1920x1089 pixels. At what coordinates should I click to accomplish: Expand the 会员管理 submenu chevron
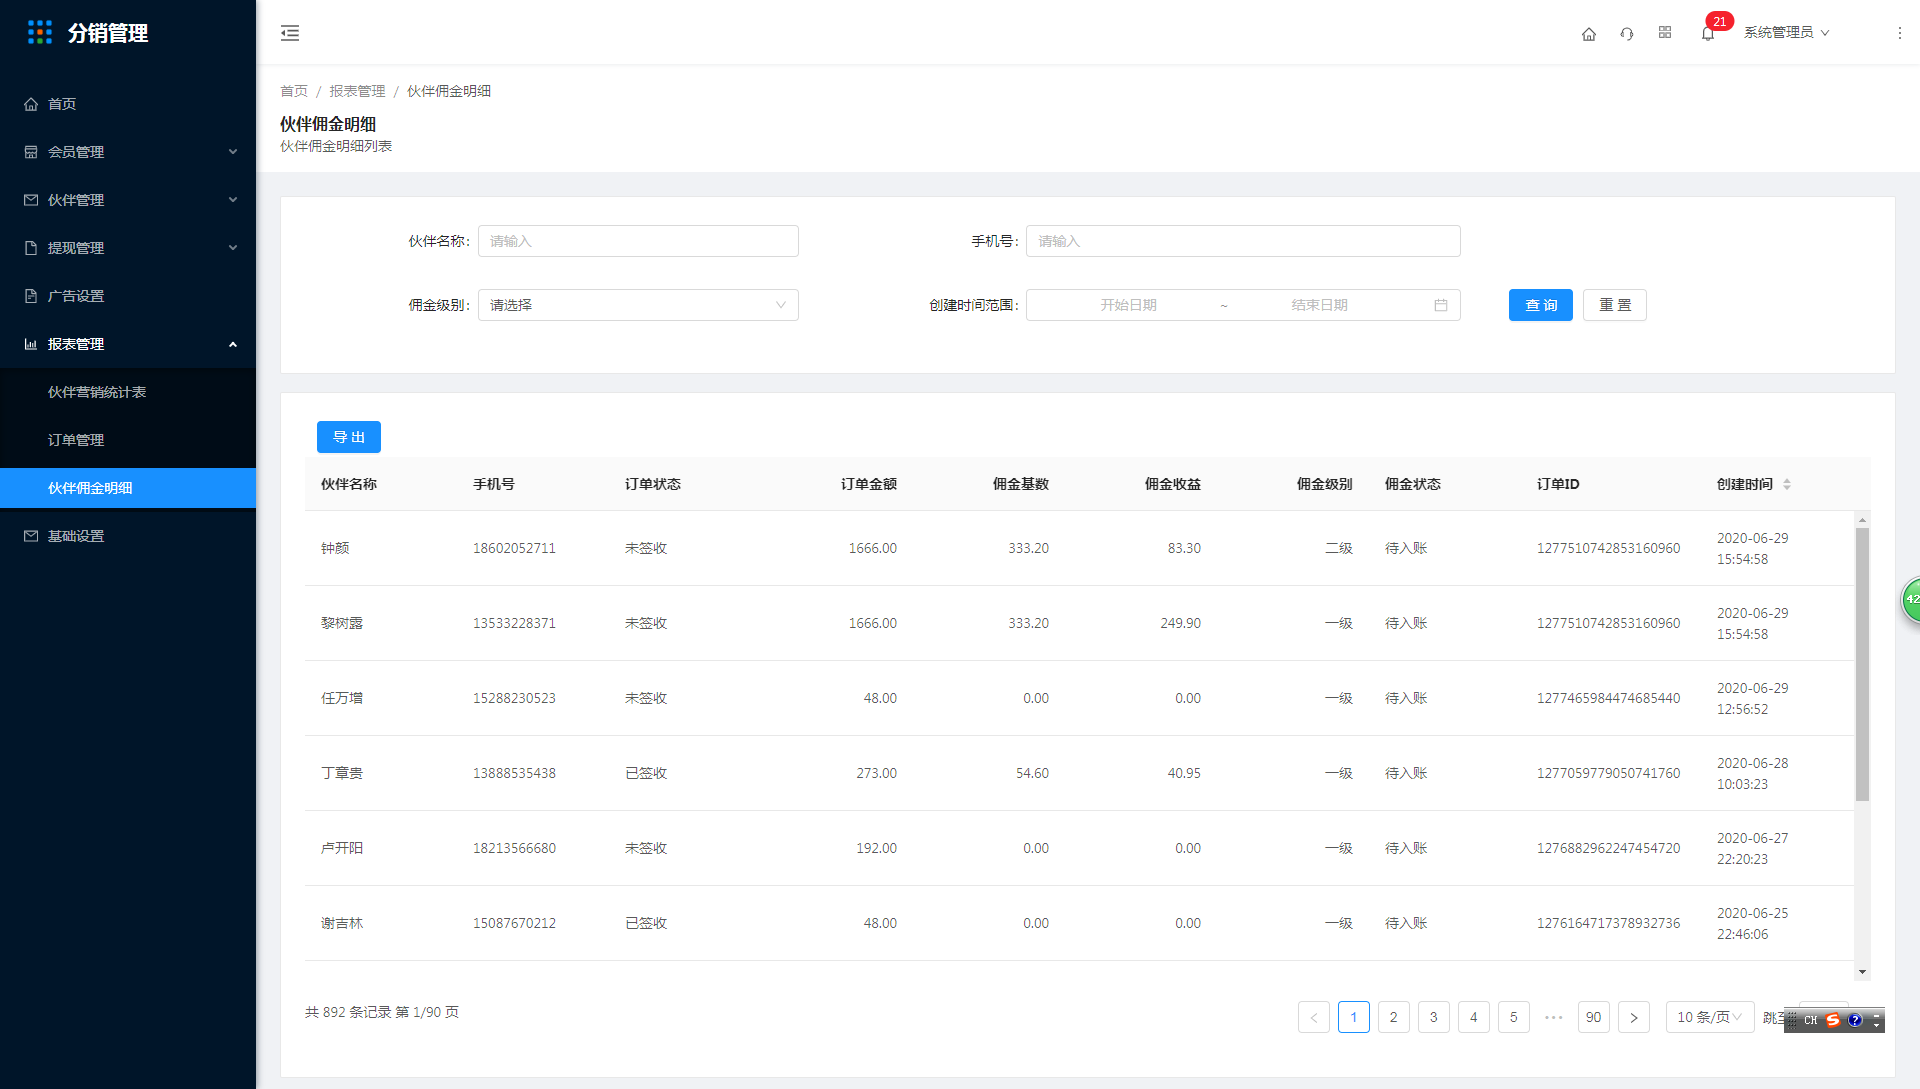click(x=233, y=152)
